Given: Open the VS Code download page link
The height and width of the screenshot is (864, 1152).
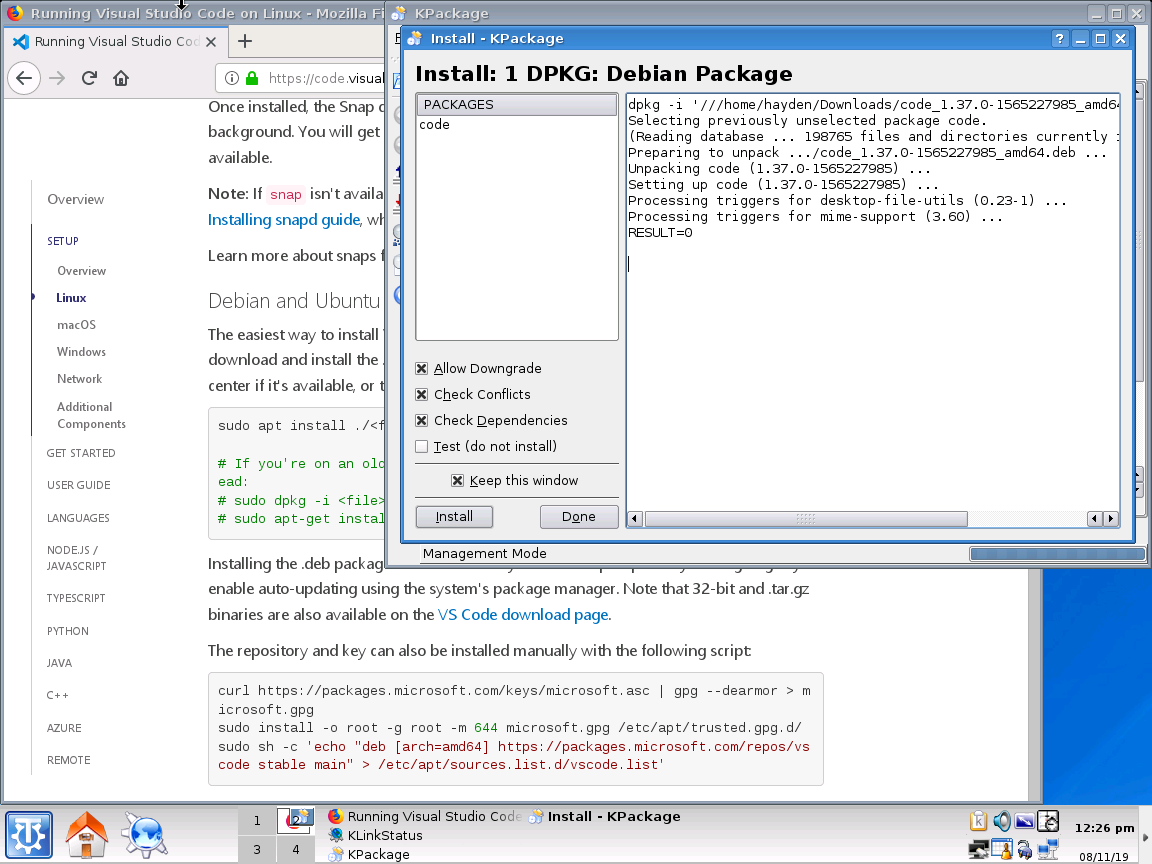Looking at the screenshot, I should (x=523, y=615).
